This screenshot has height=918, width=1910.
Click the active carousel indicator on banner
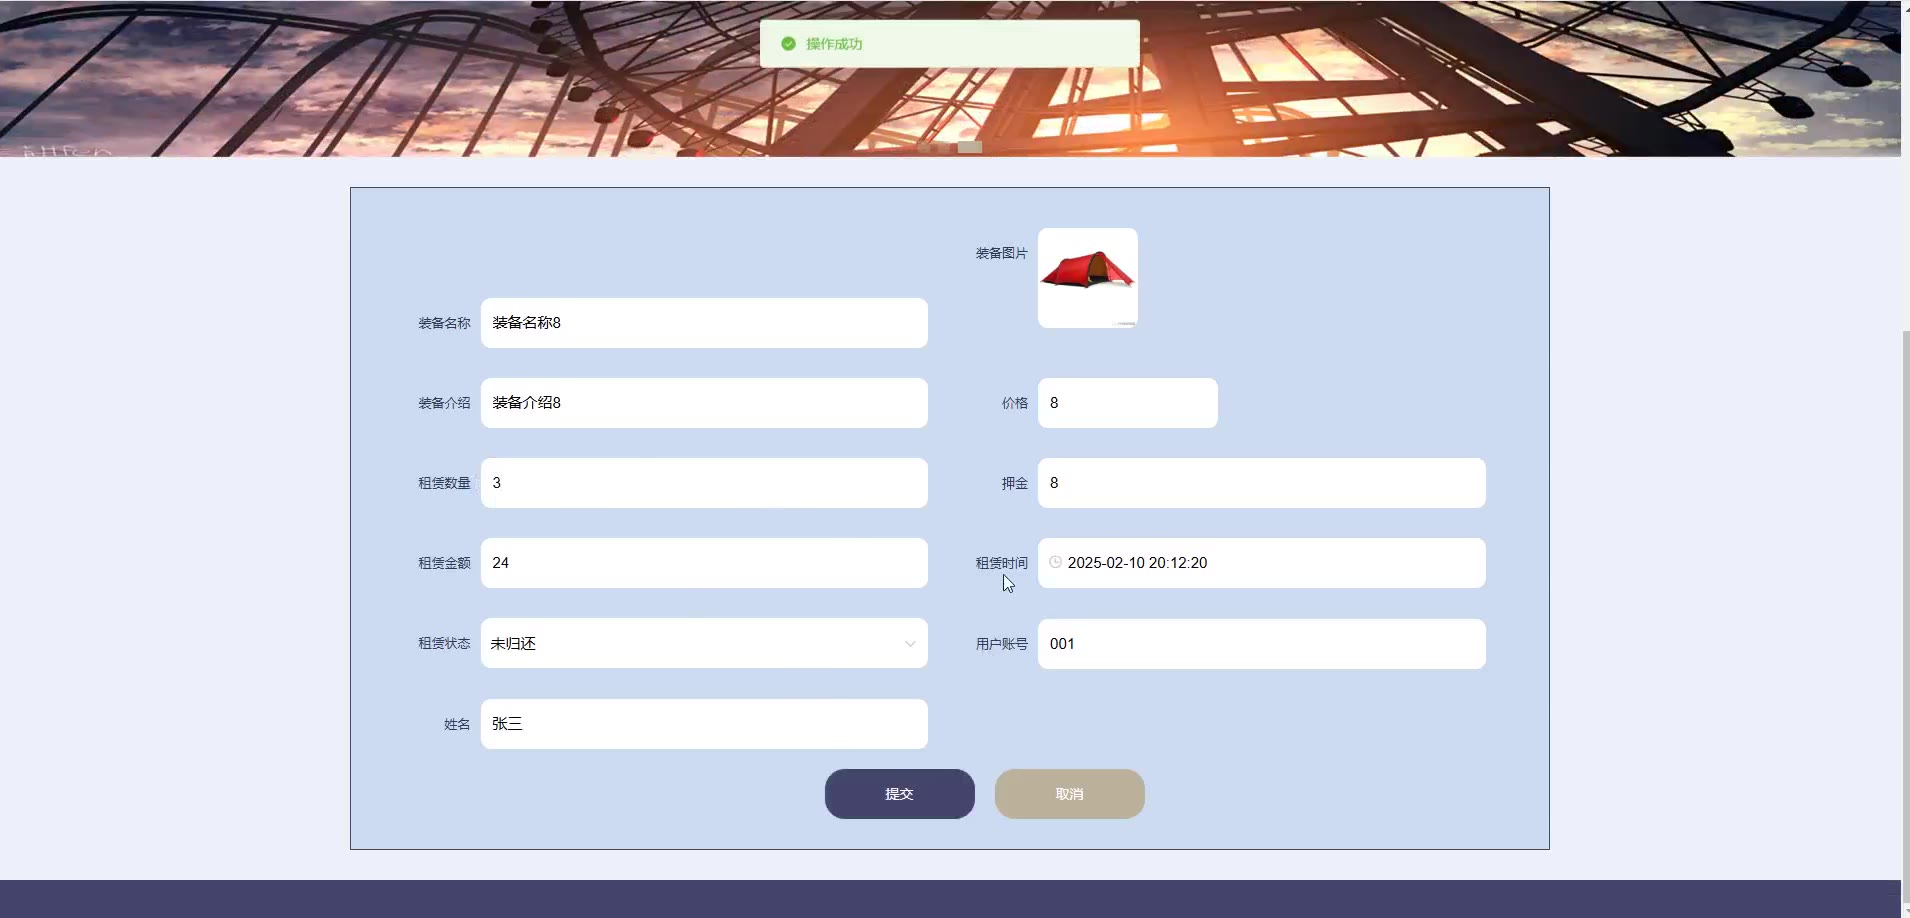(970, 147)
